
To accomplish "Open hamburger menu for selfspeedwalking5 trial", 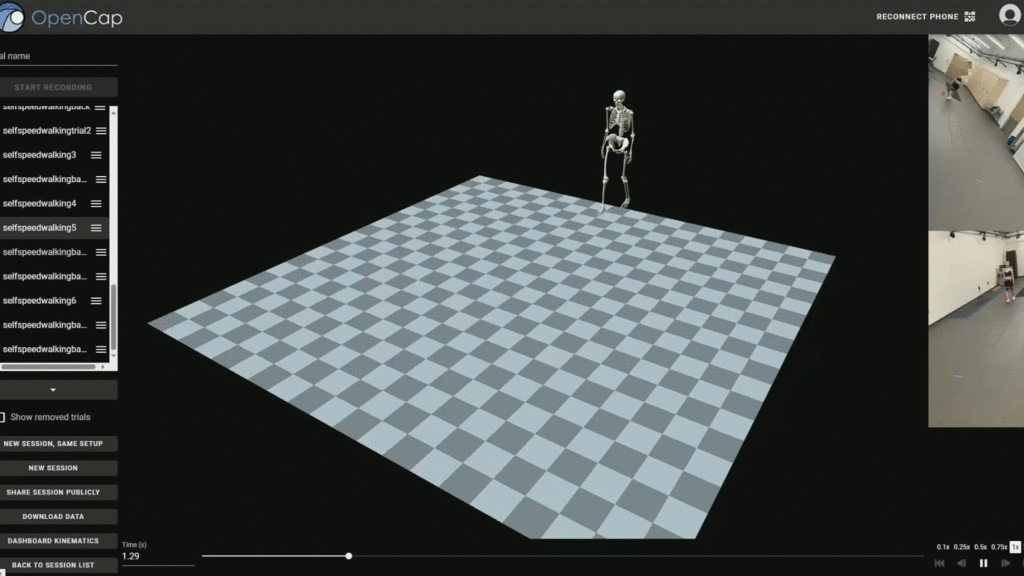I will [x=96, y=228].
